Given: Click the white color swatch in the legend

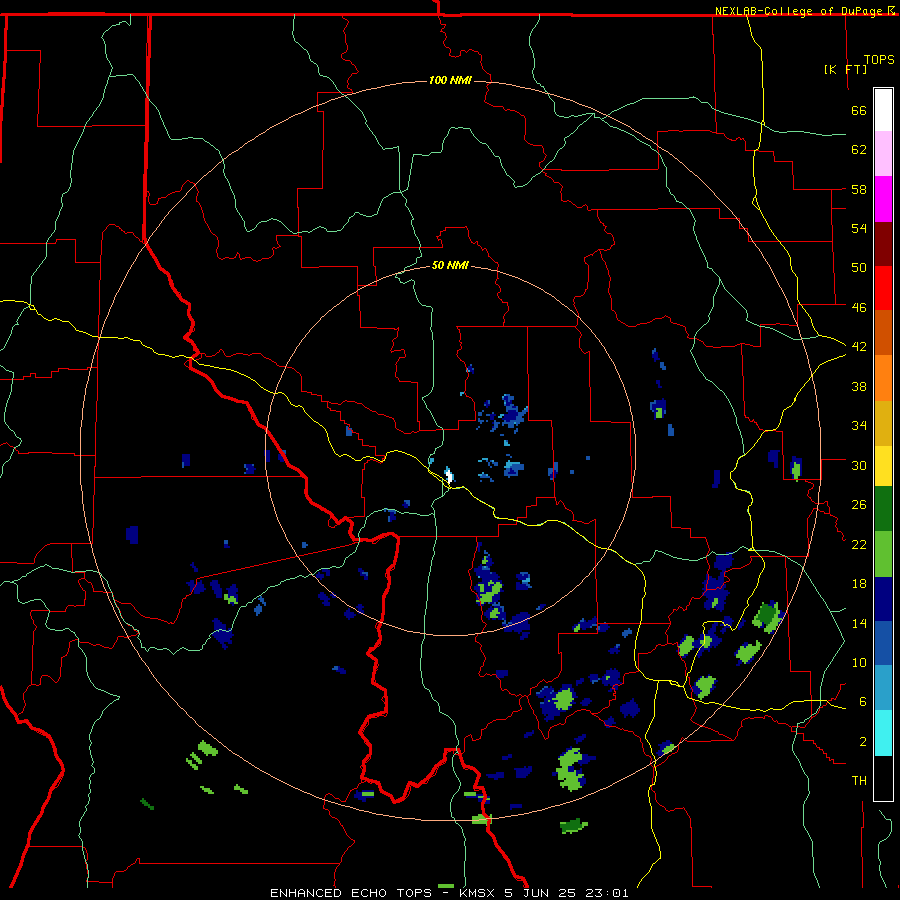Looking at the screenshot, I should (883, 110).
